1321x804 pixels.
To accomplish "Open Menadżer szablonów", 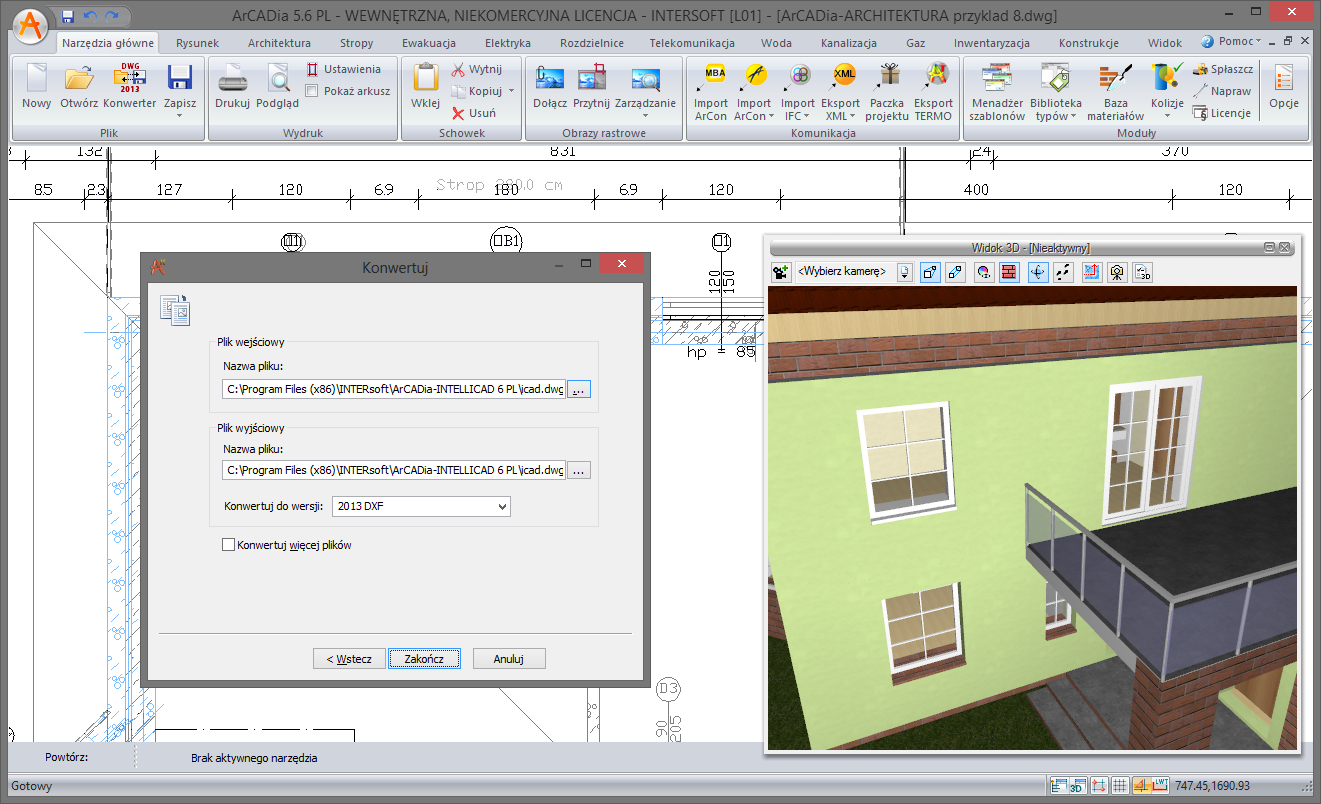I will point(997,91).
